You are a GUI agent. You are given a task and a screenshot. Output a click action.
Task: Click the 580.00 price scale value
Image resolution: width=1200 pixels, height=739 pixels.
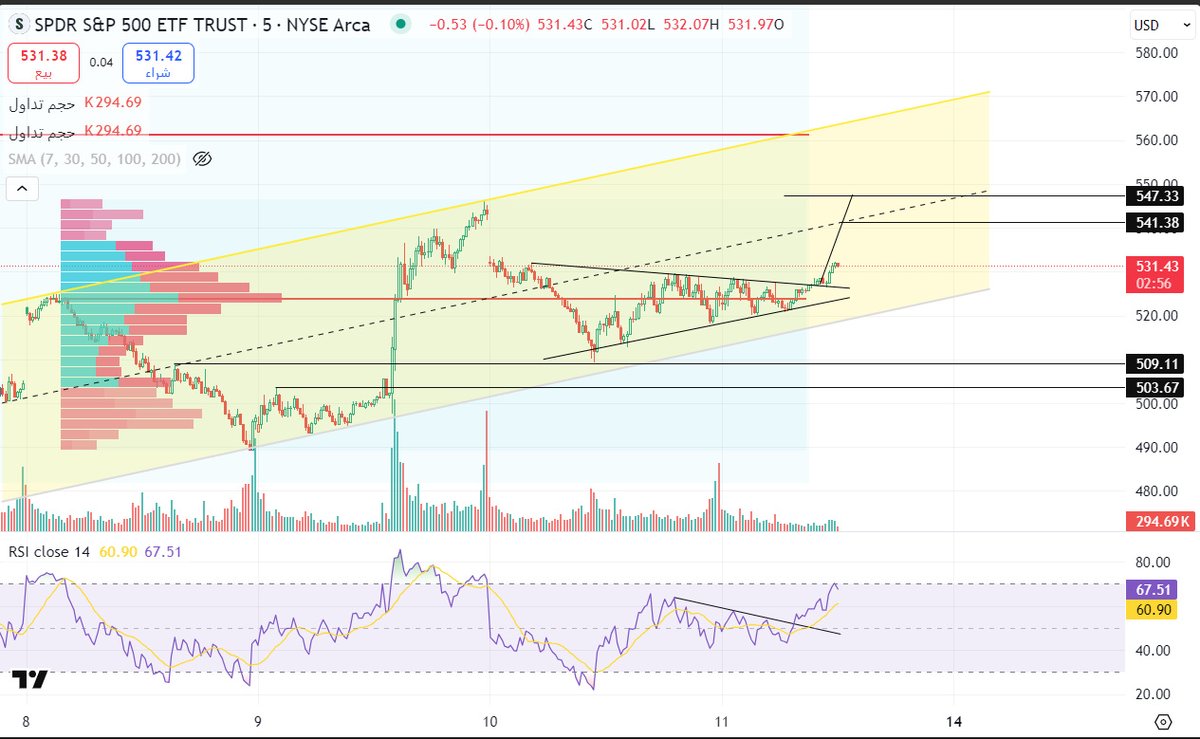point(1156,52)
